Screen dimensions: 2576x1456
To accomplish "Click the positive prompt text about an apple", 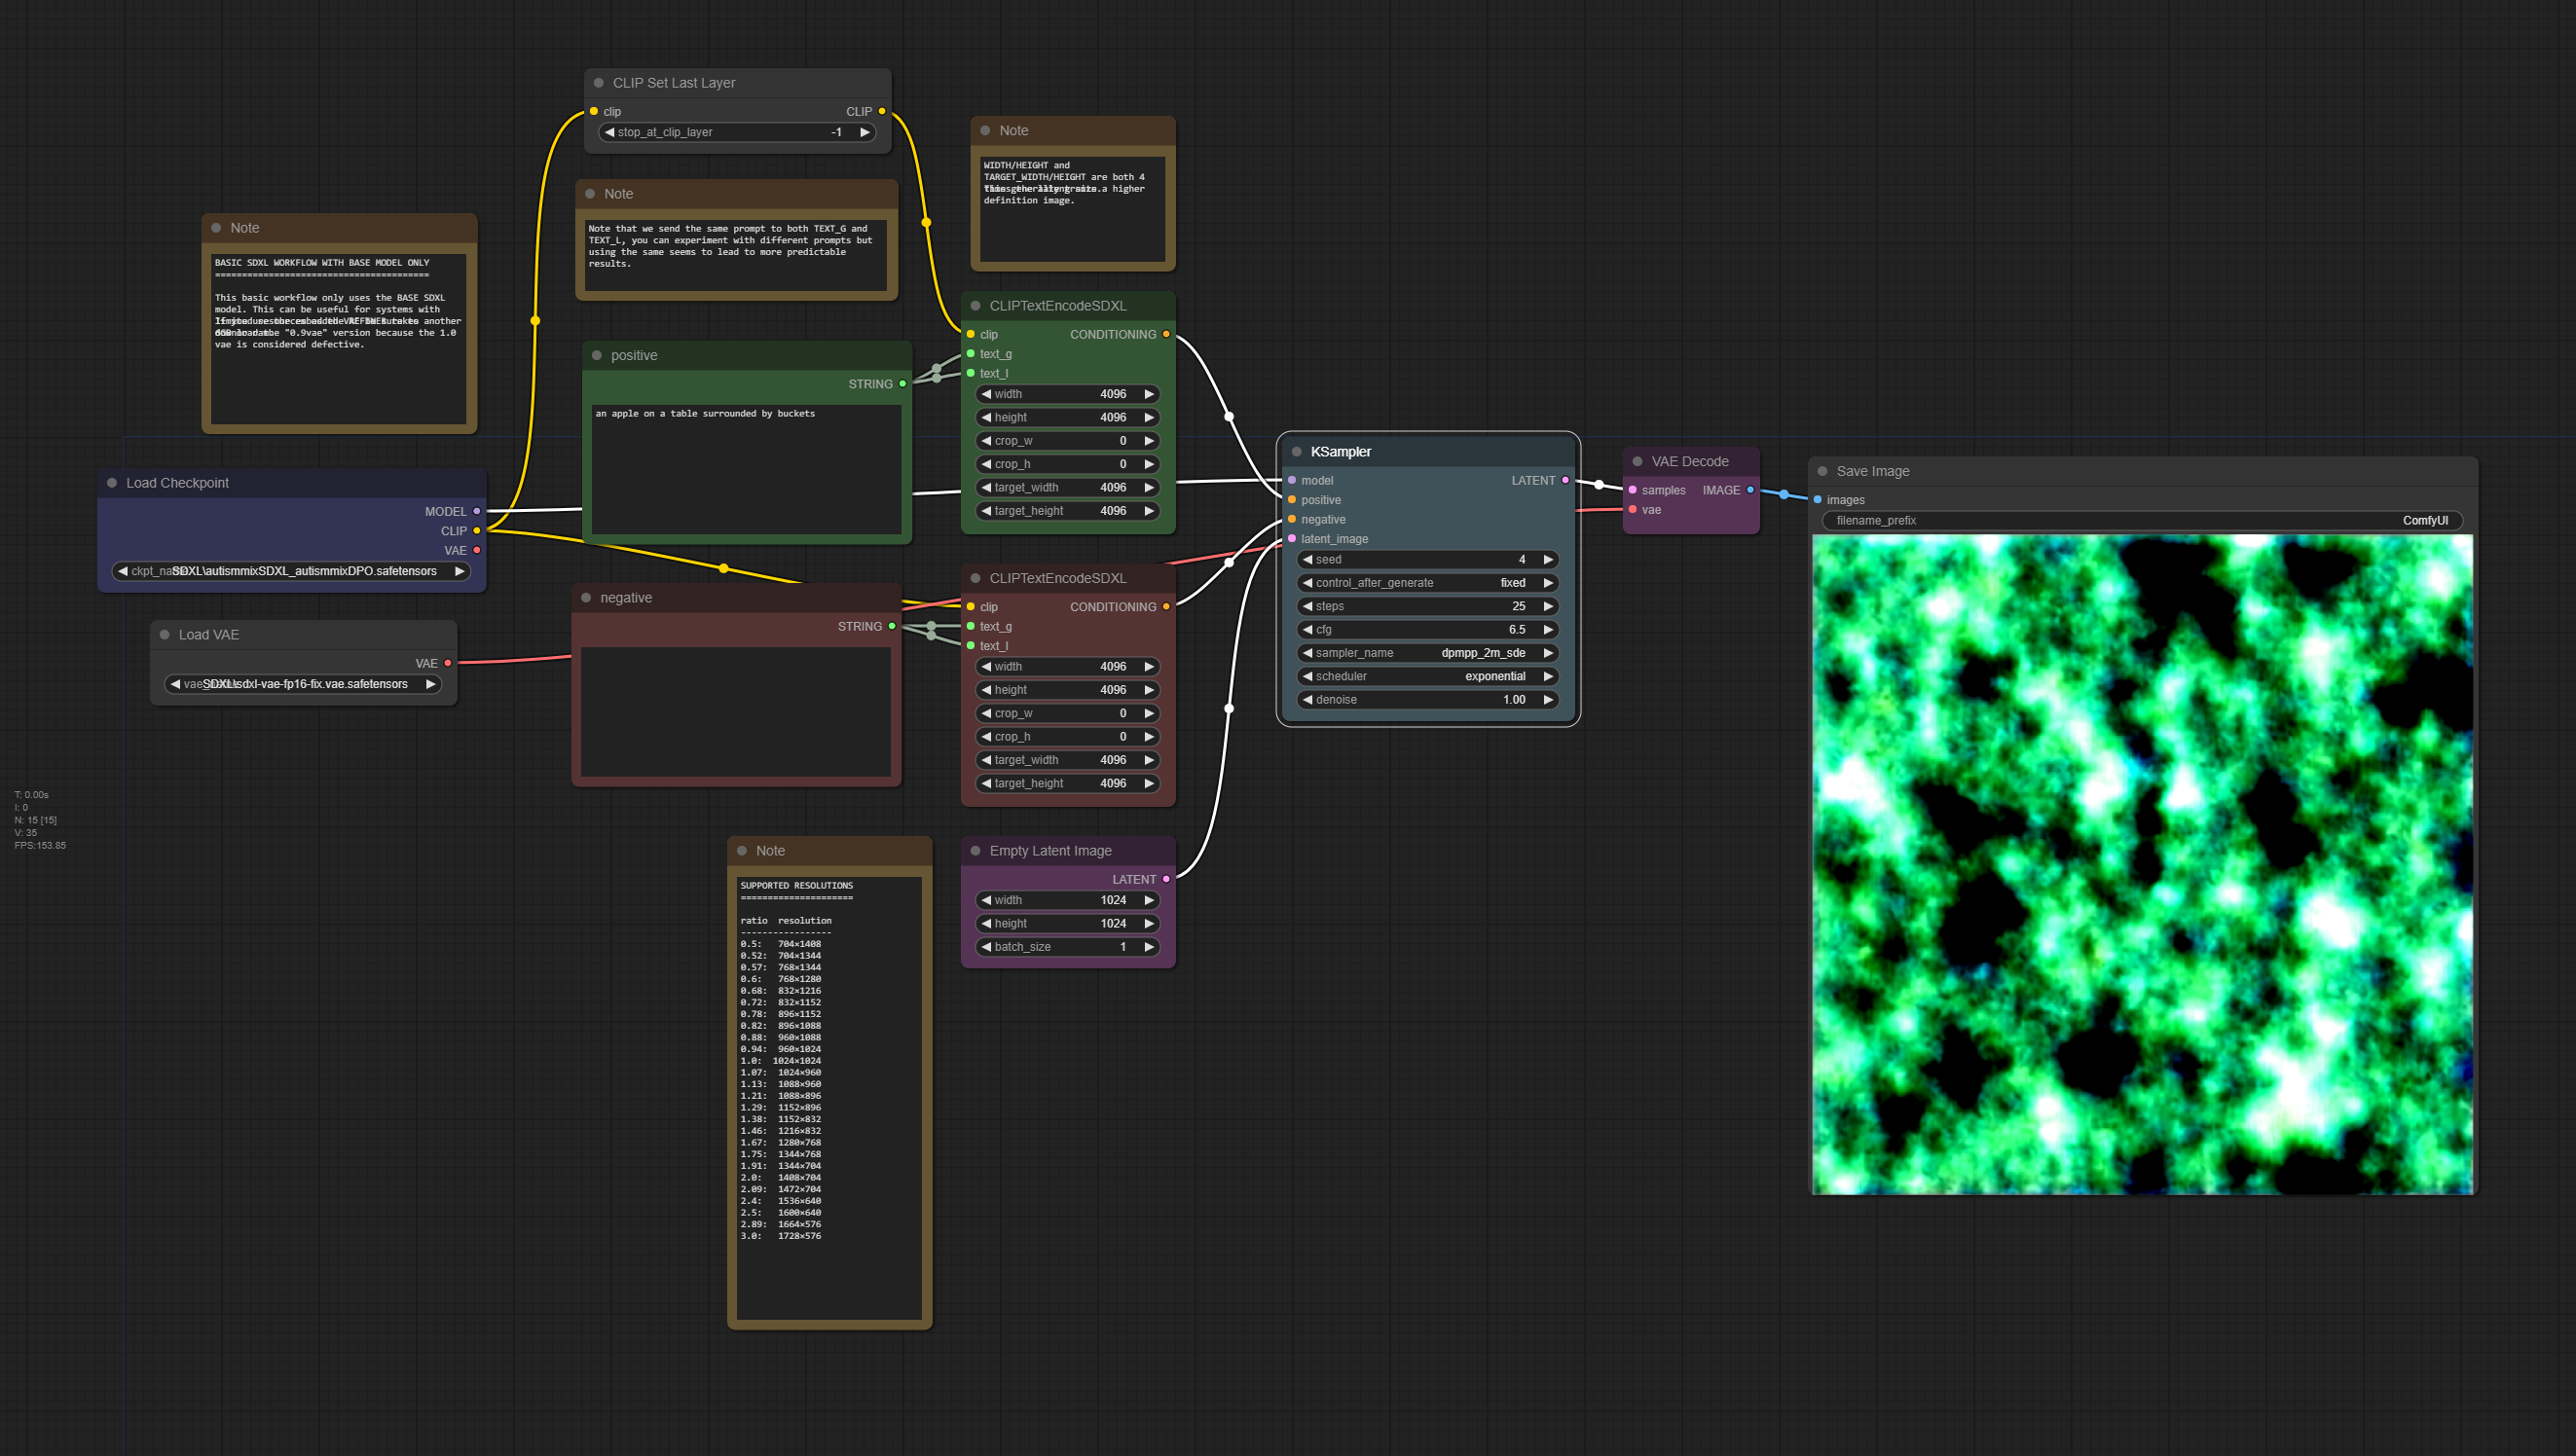I will click(x=705, y=414).
